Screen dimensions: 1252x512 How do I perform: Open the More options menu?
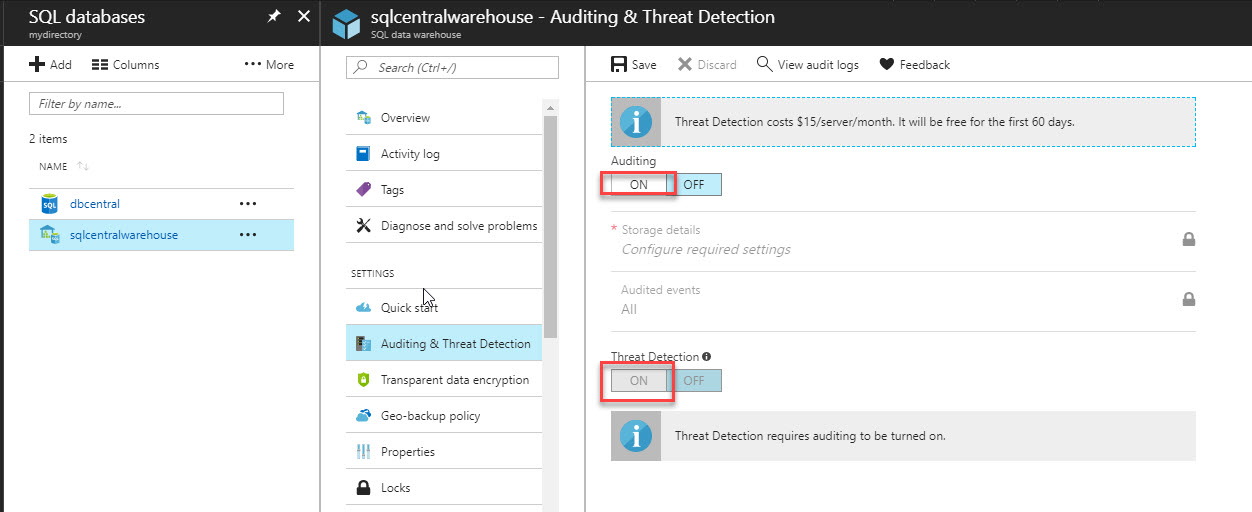click(269, 64)
